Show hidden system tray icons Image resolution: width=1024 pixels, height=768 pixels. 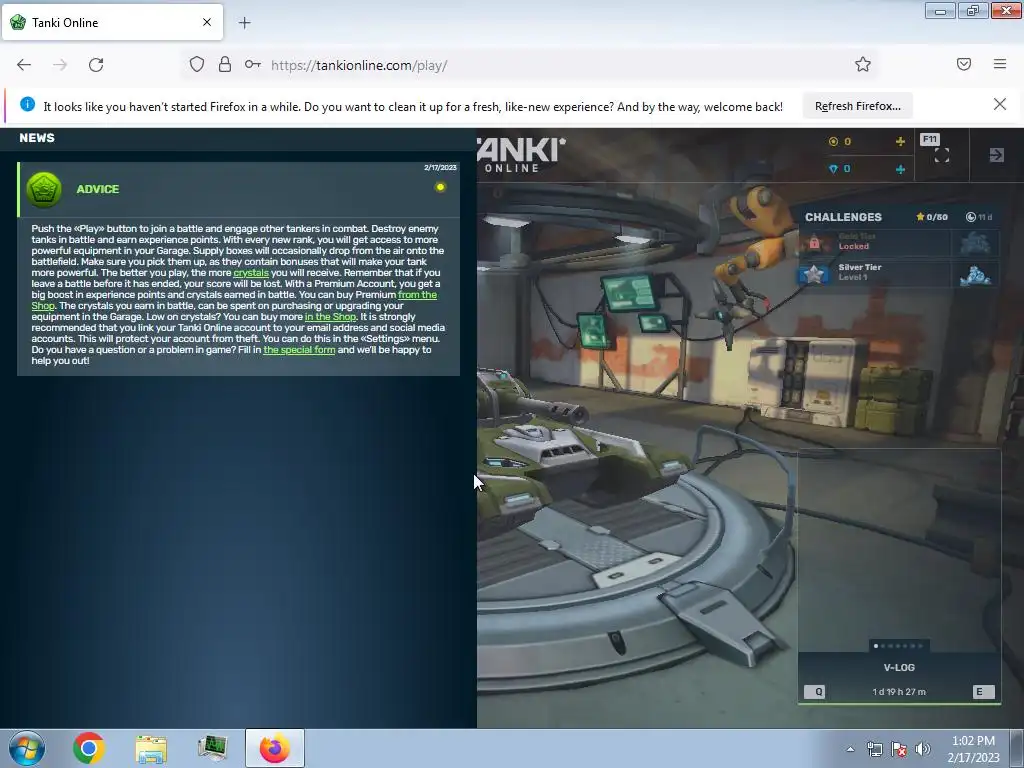850,749
